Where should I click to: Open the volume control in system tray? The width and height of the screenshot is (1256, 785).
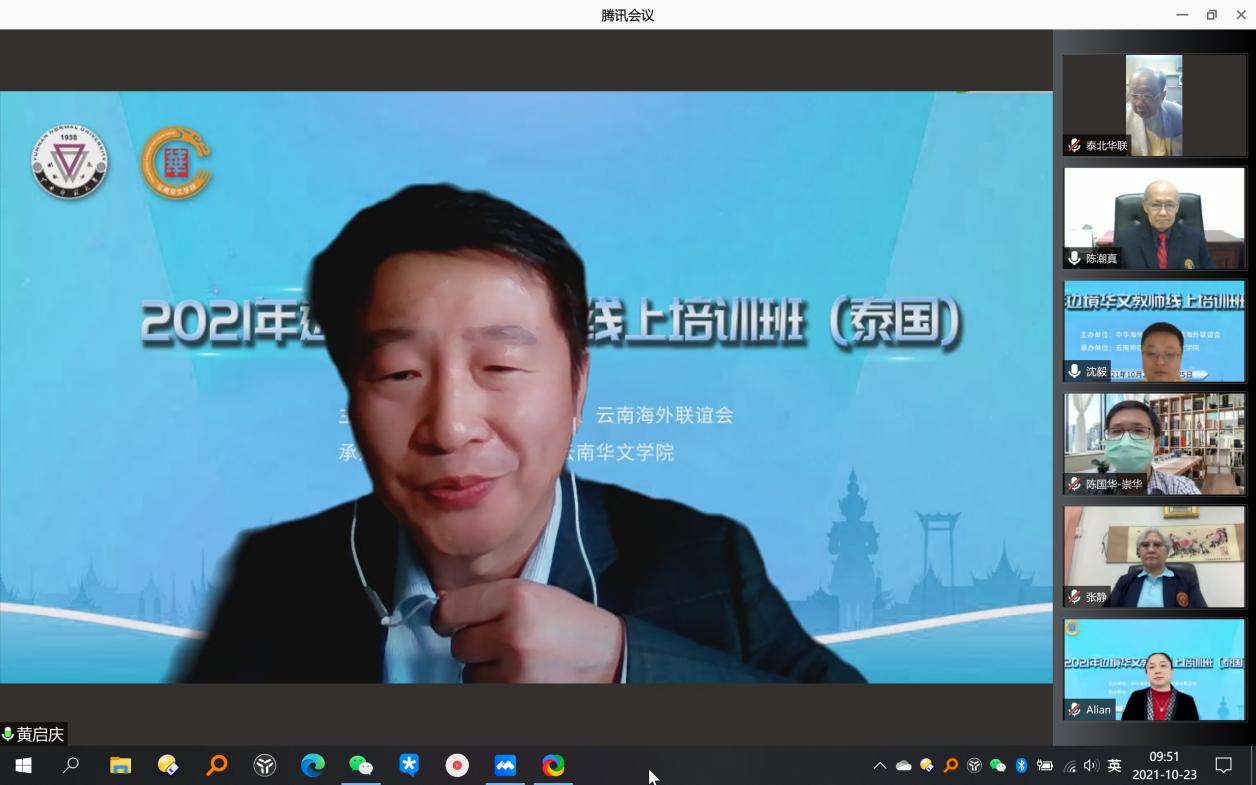(x=1090, y=765)
